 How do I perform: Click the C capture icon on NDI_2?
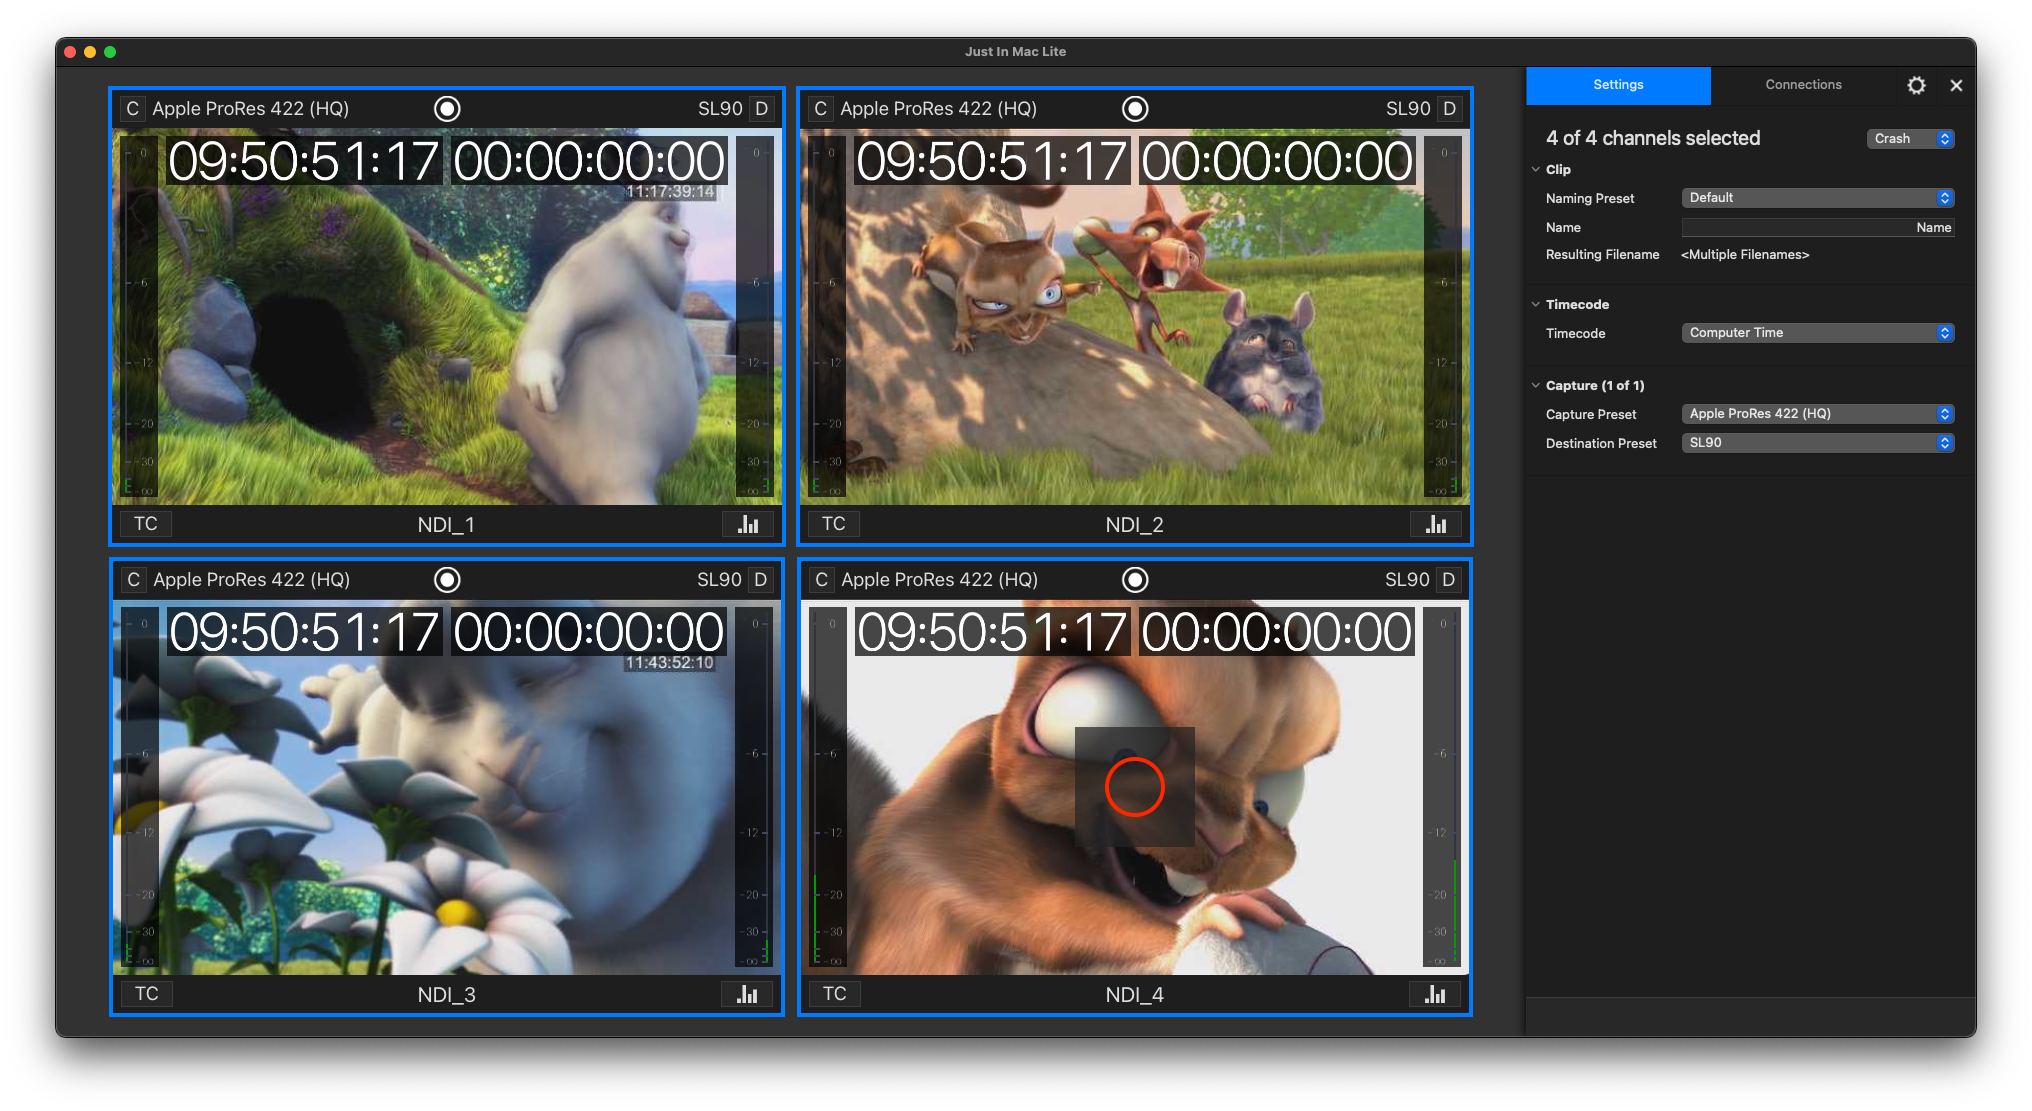820,109
